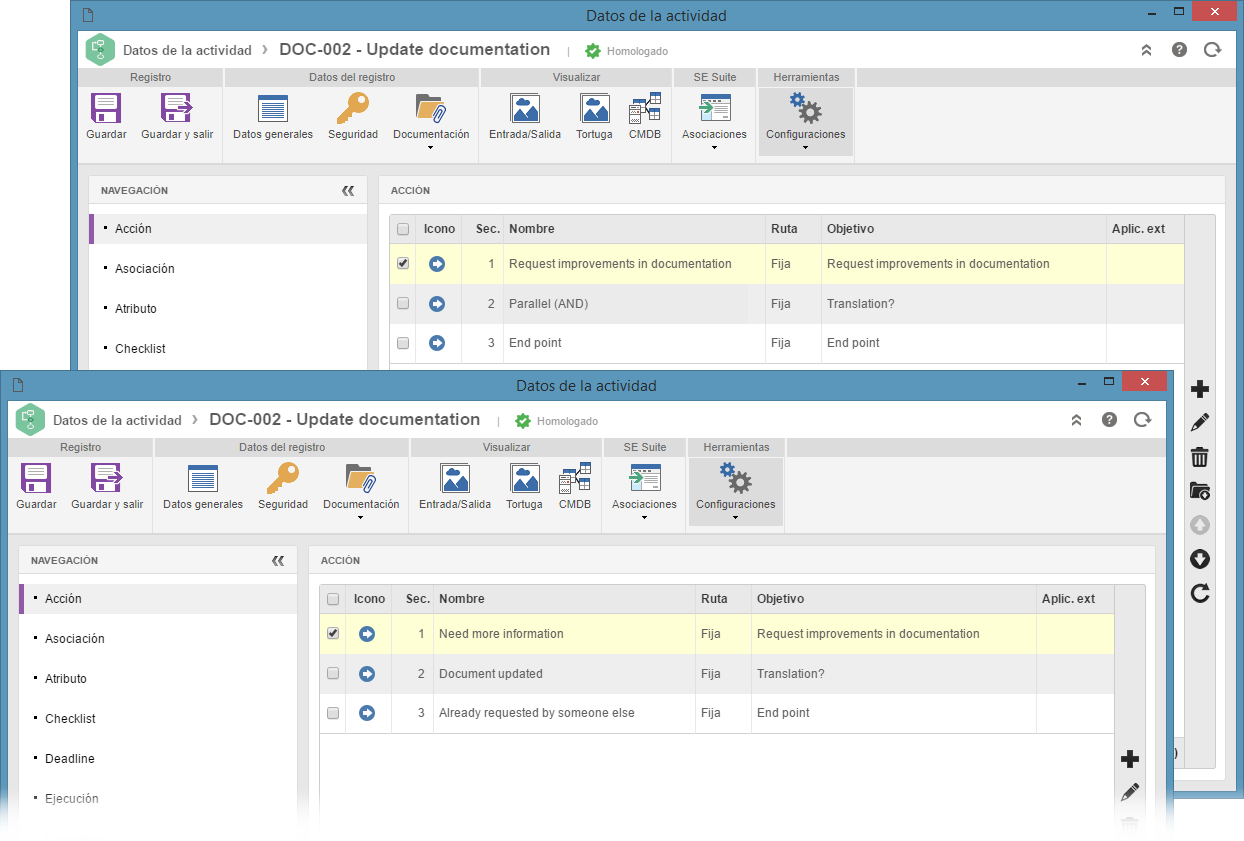Check the Parallel (AND) row checkbox
This screenshot has height=841, width=1244.
403,303
